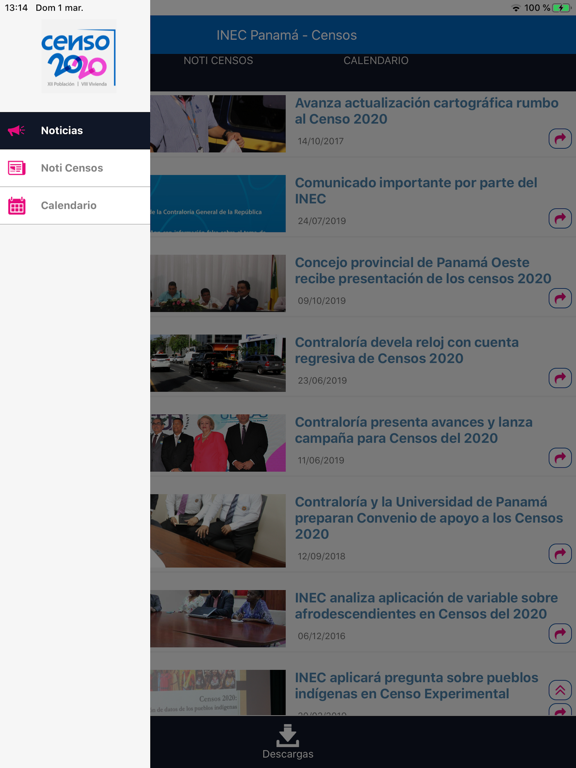
Task: Tap the battery indicator in status bar
Action: (561, 8)
